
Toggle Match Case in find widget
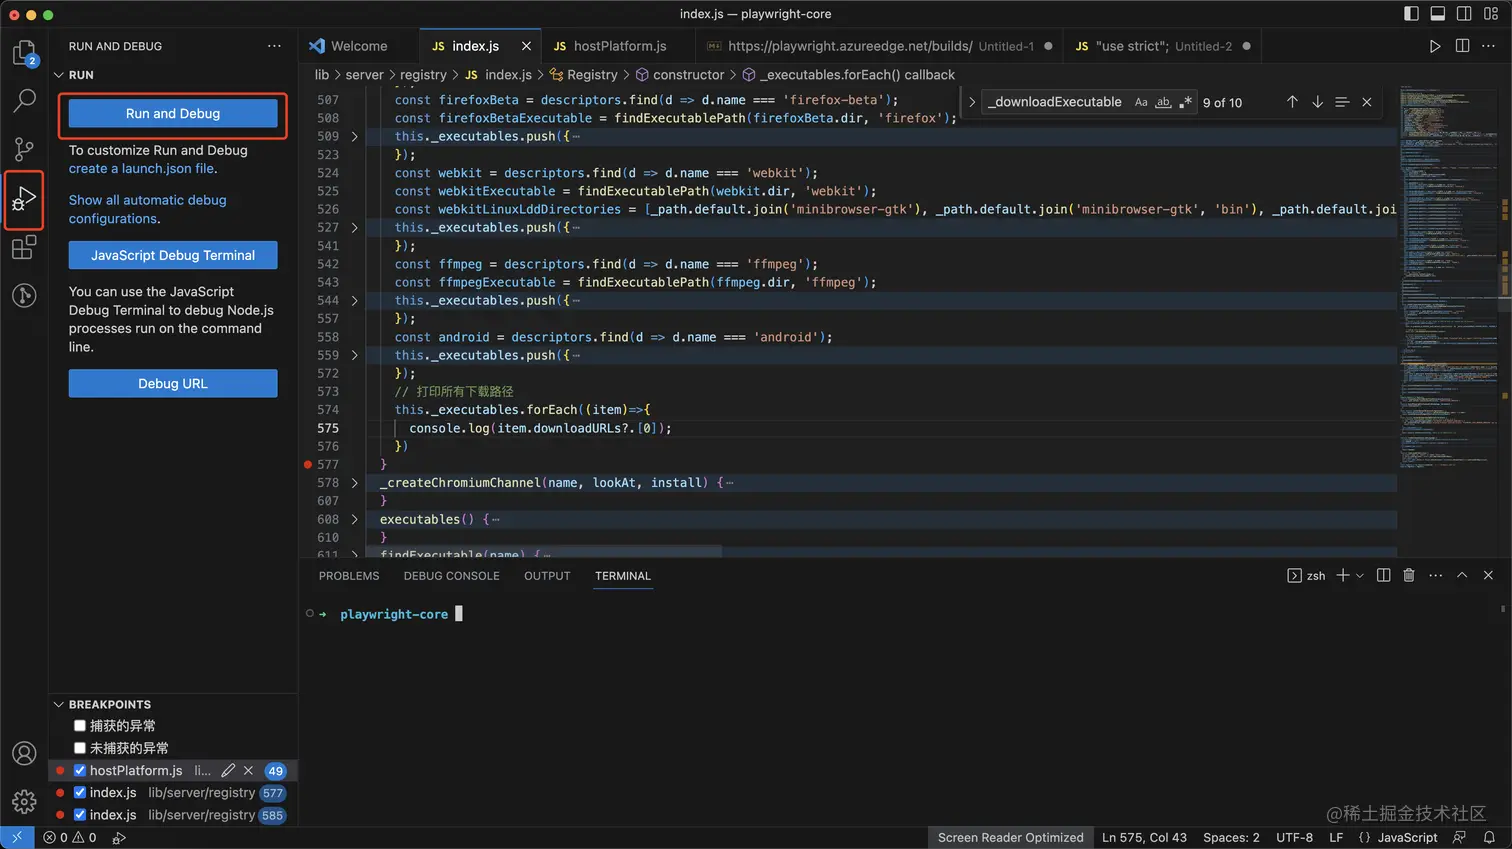click(x=1141, y=102)
